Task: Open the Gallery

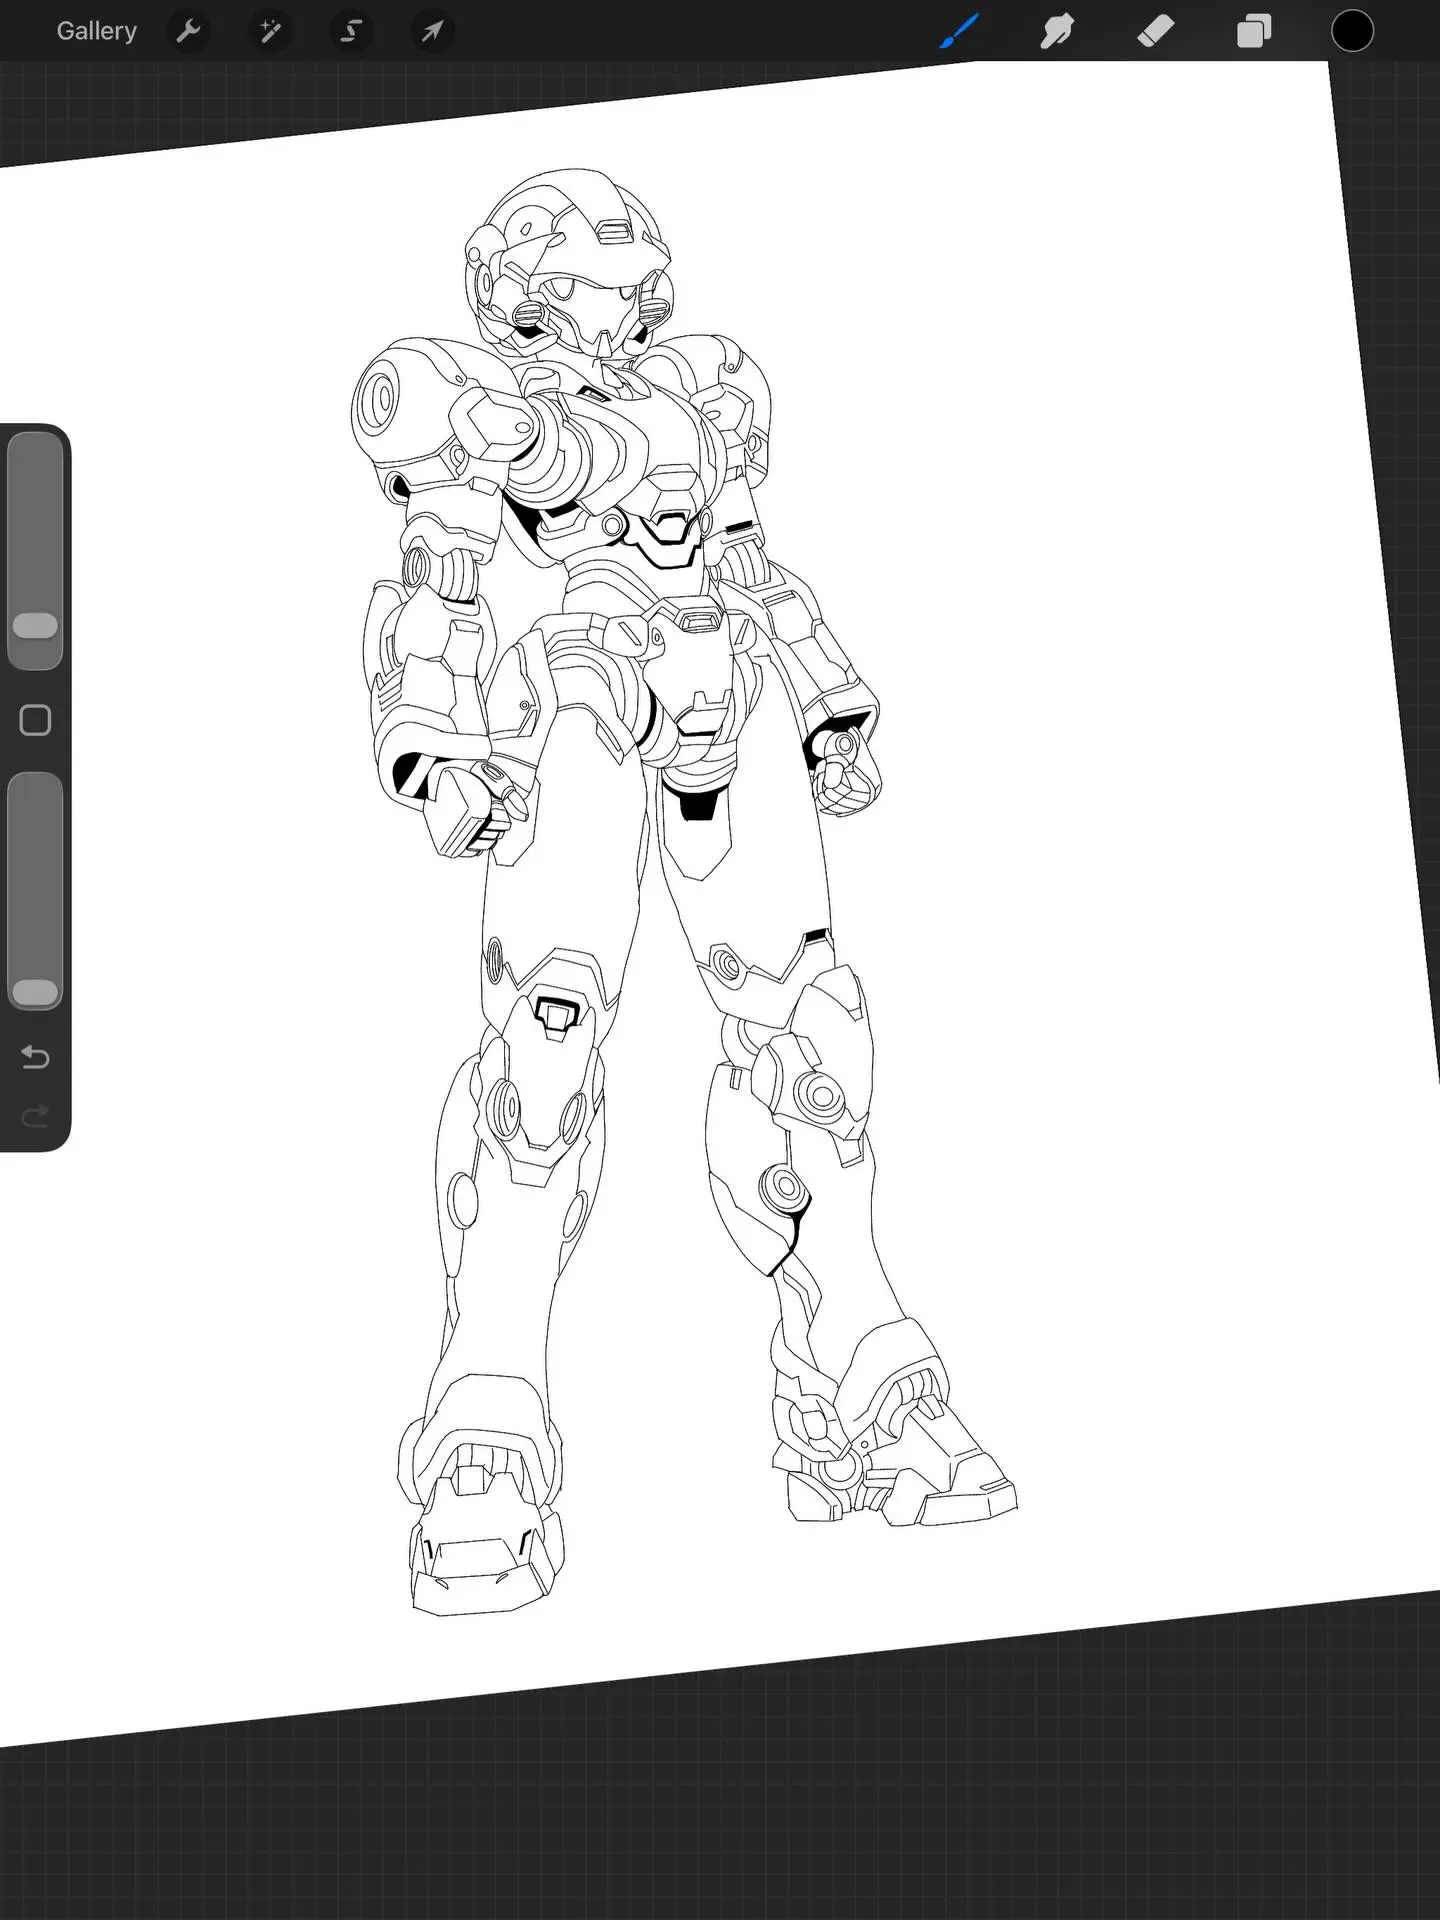Action: [x=96, y=31]
